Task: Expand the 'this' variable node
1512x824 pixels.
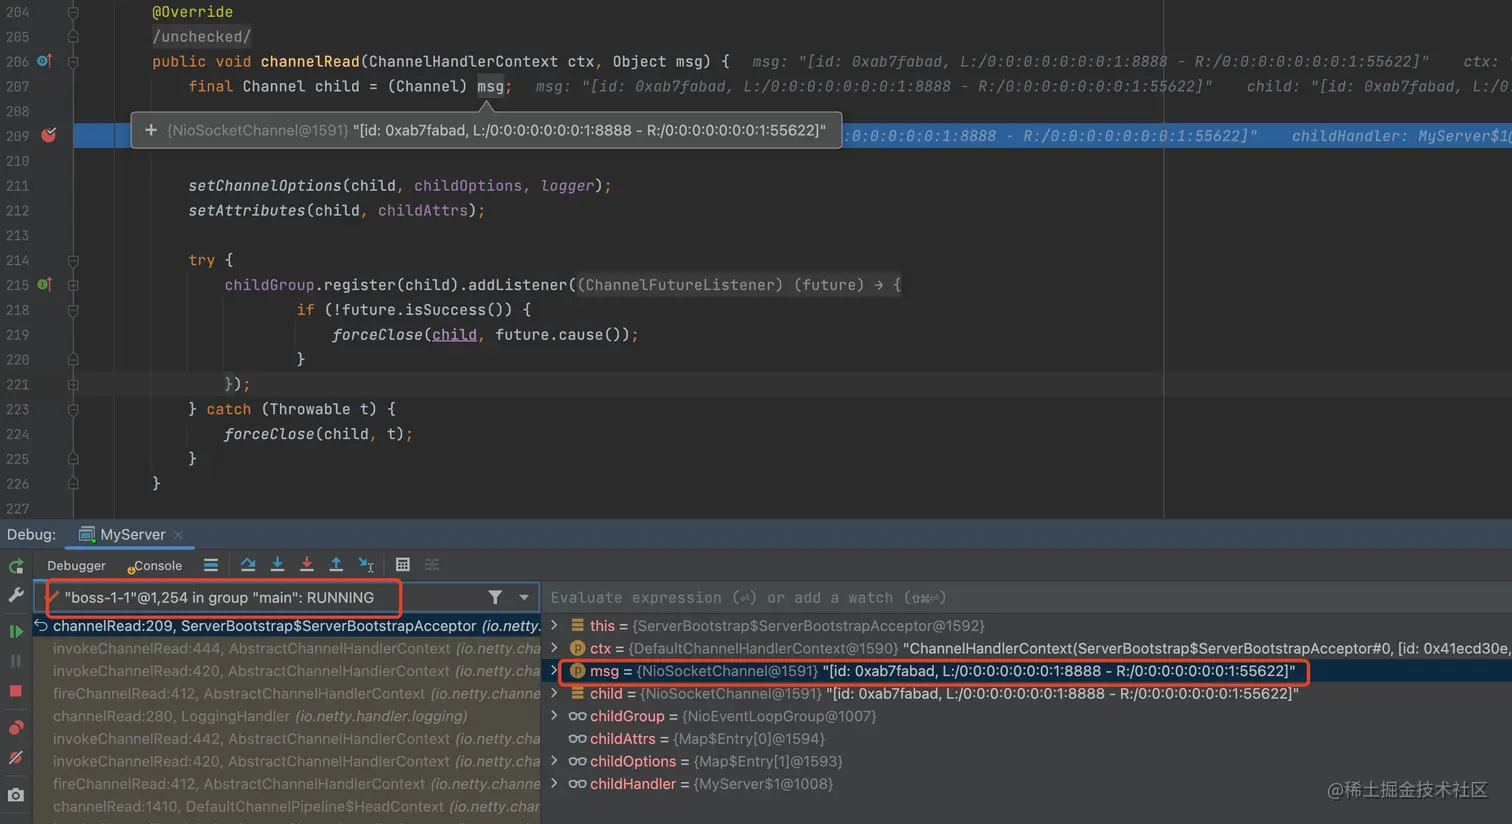Action: [554, 626]
